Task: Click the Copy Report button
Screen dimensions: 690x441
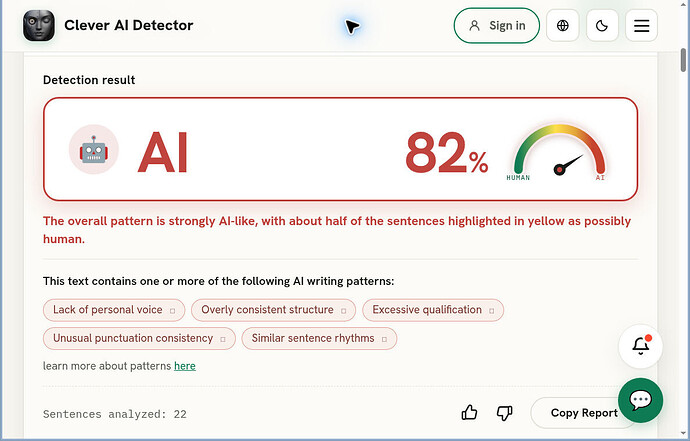Action: [x=584, y=413]
